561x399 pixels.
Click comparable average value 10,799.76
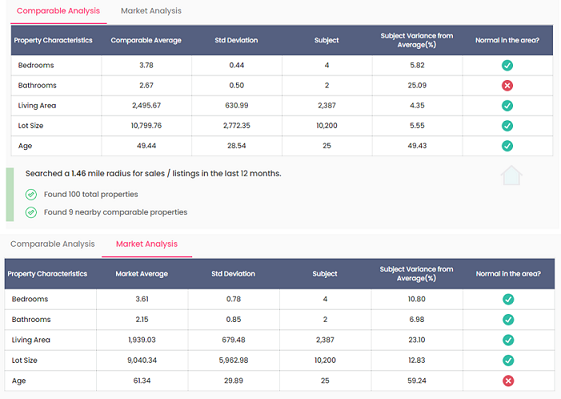pos(146,126)
